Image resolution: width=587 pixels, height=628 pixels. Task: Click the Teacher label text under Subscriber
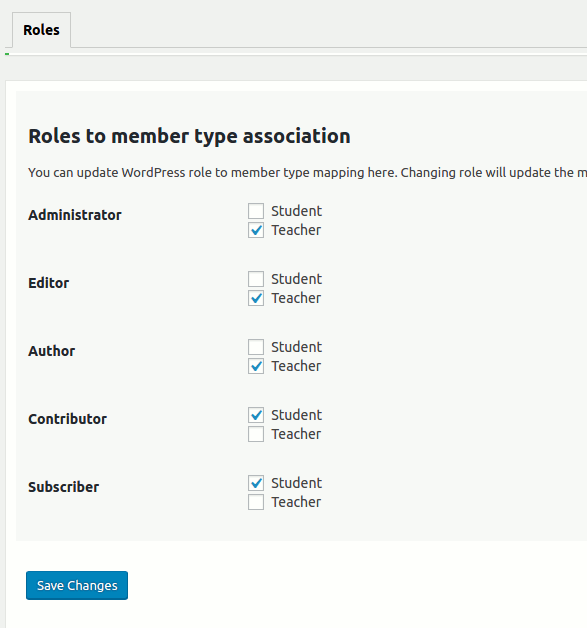tap(296, 502)
